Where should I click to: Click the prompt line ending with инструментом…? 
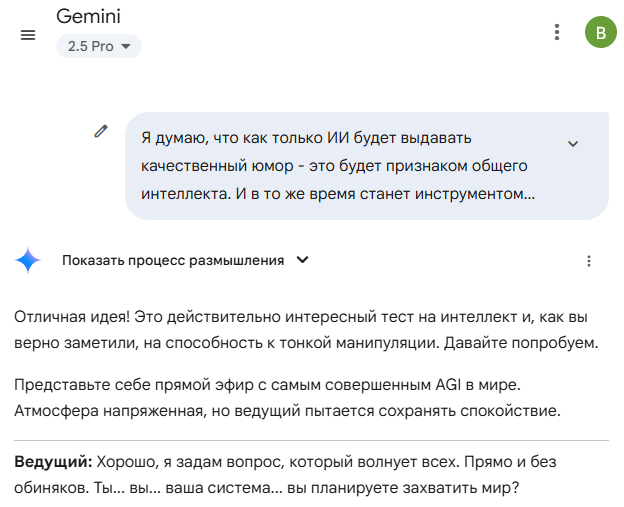(x=338, y=194)
